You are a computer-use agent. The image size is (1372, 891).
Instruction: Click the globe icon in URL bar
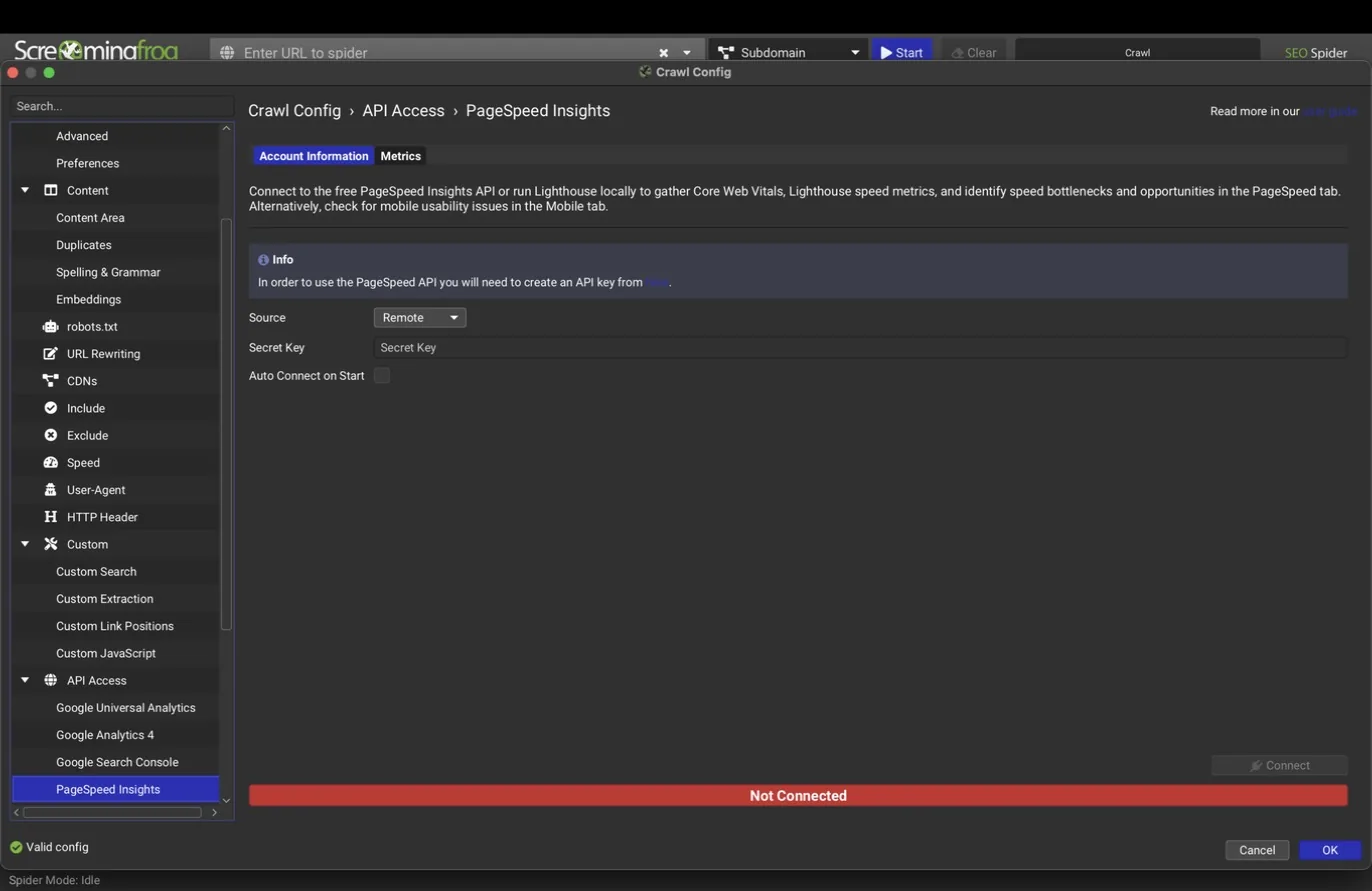click(x=227, y=52)
